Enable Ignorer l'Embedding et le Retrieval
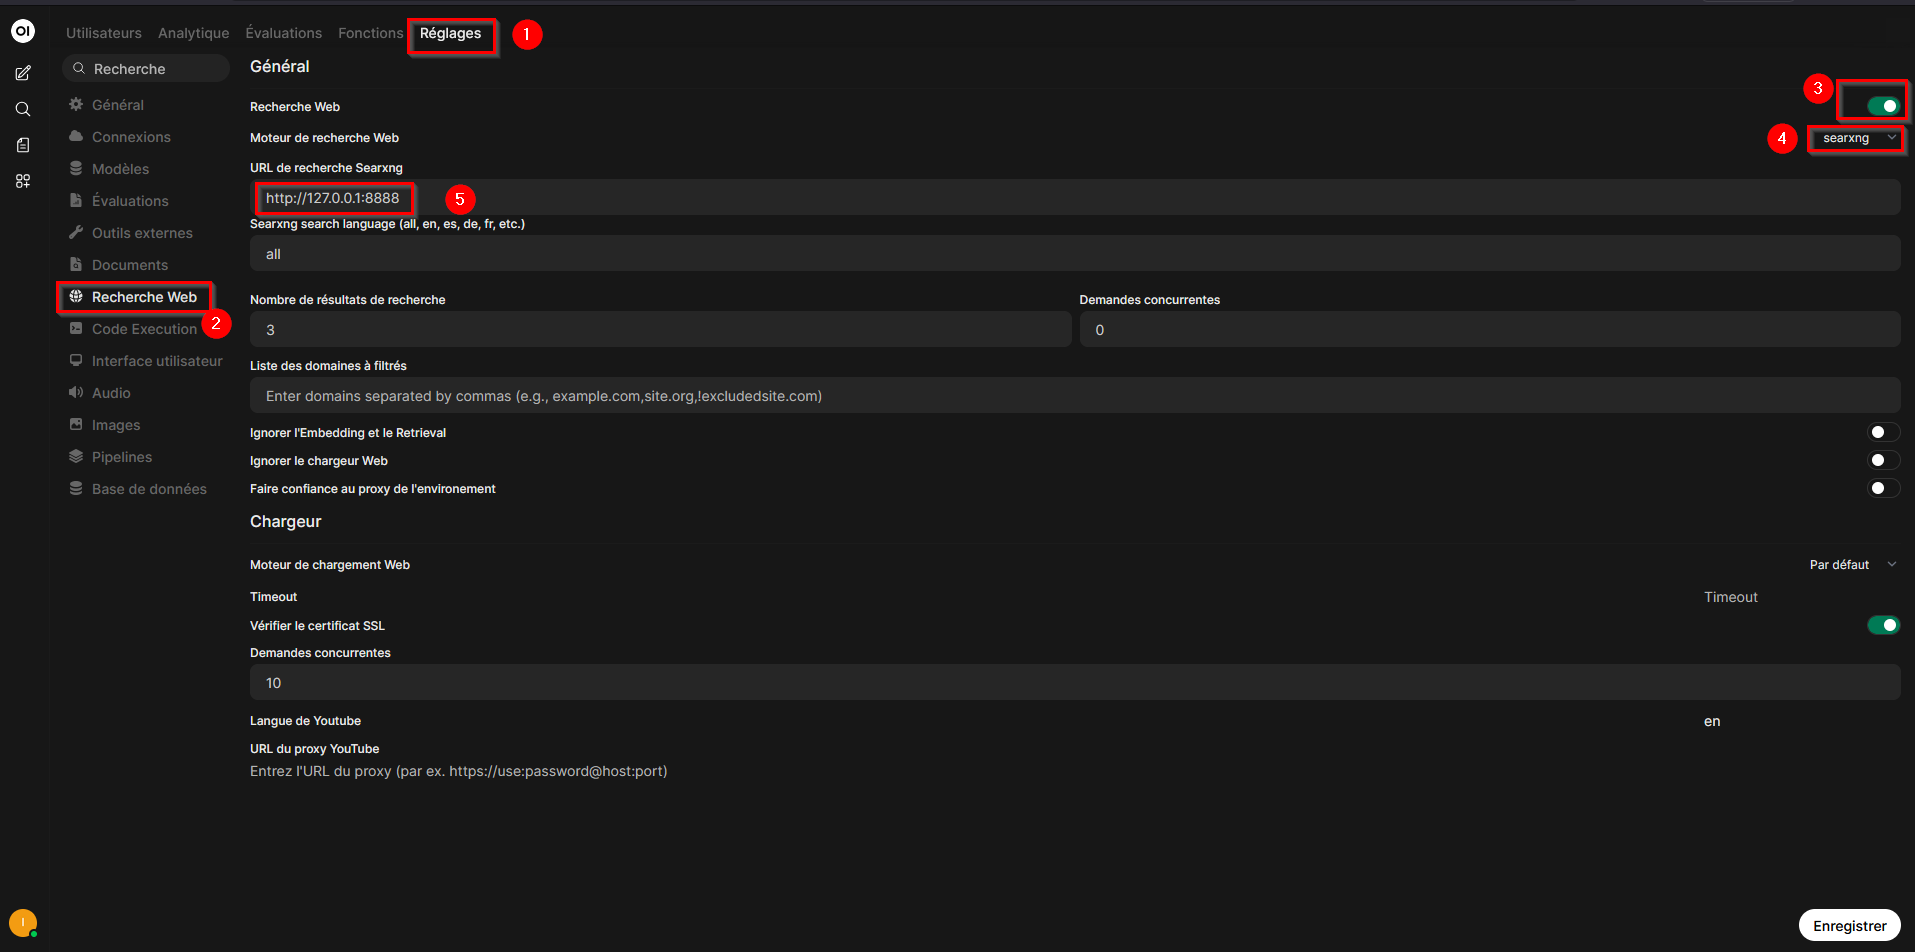 (1883, 432)
